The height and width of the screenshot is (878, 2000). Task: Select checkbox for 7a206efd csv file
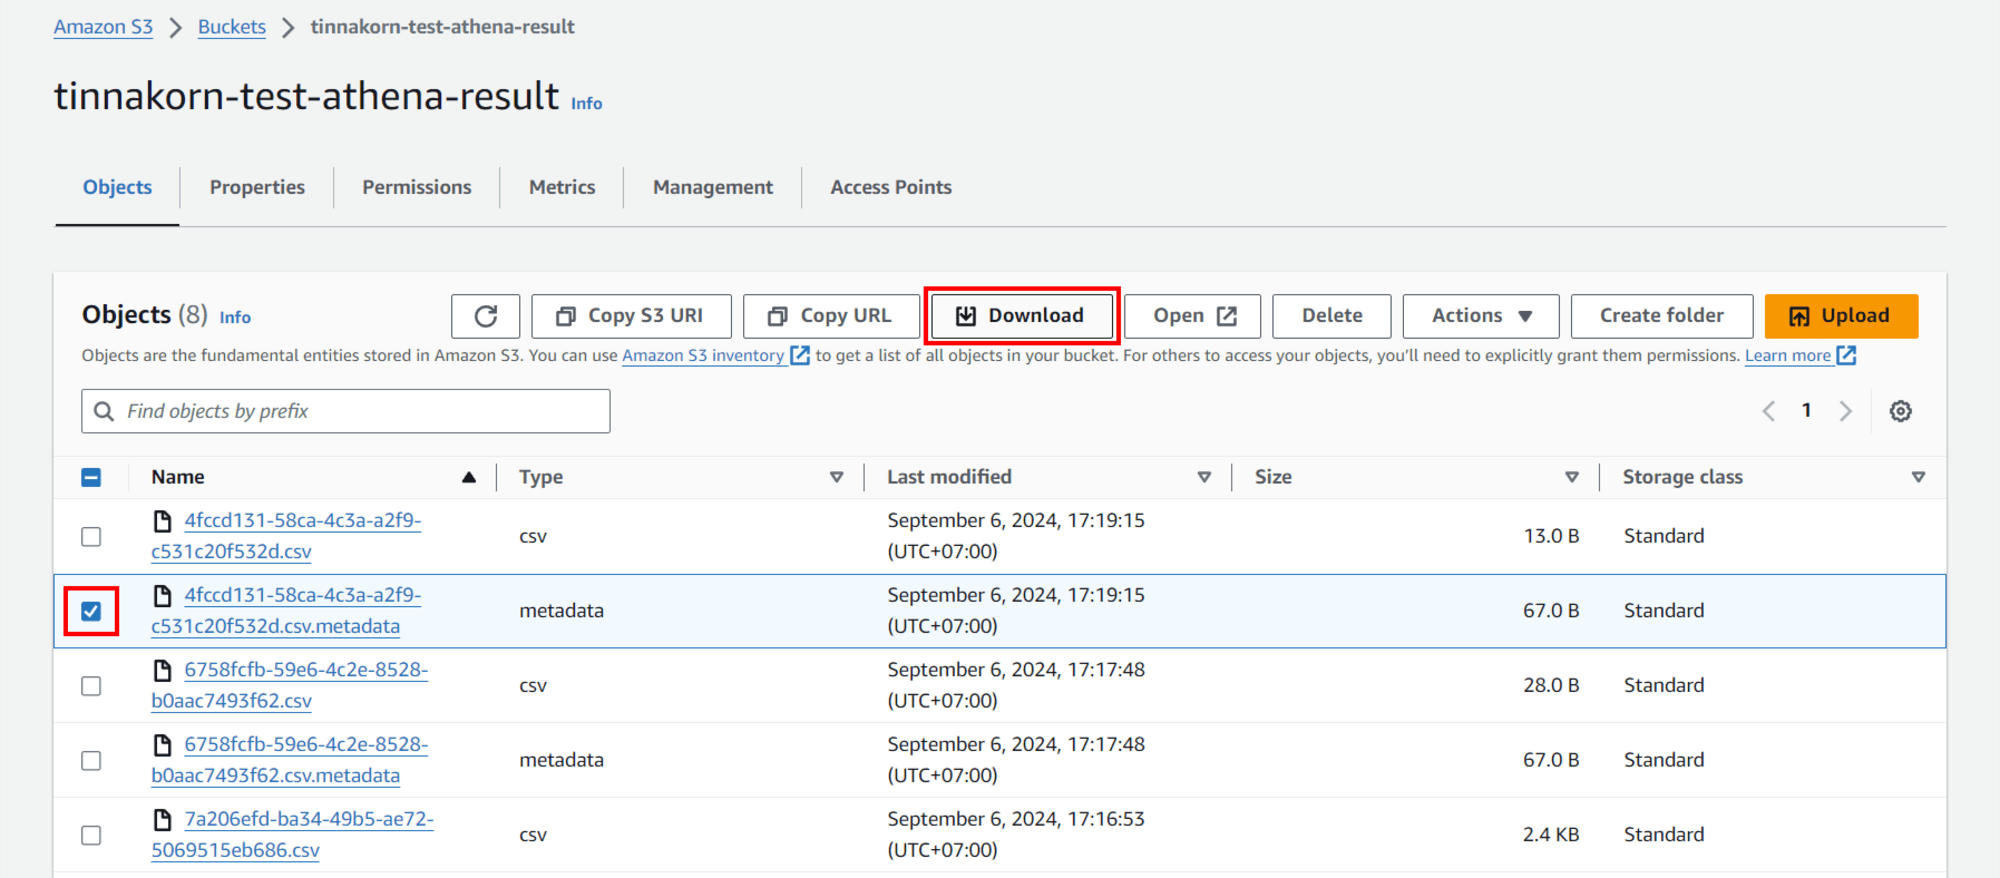tap(91, 835)
